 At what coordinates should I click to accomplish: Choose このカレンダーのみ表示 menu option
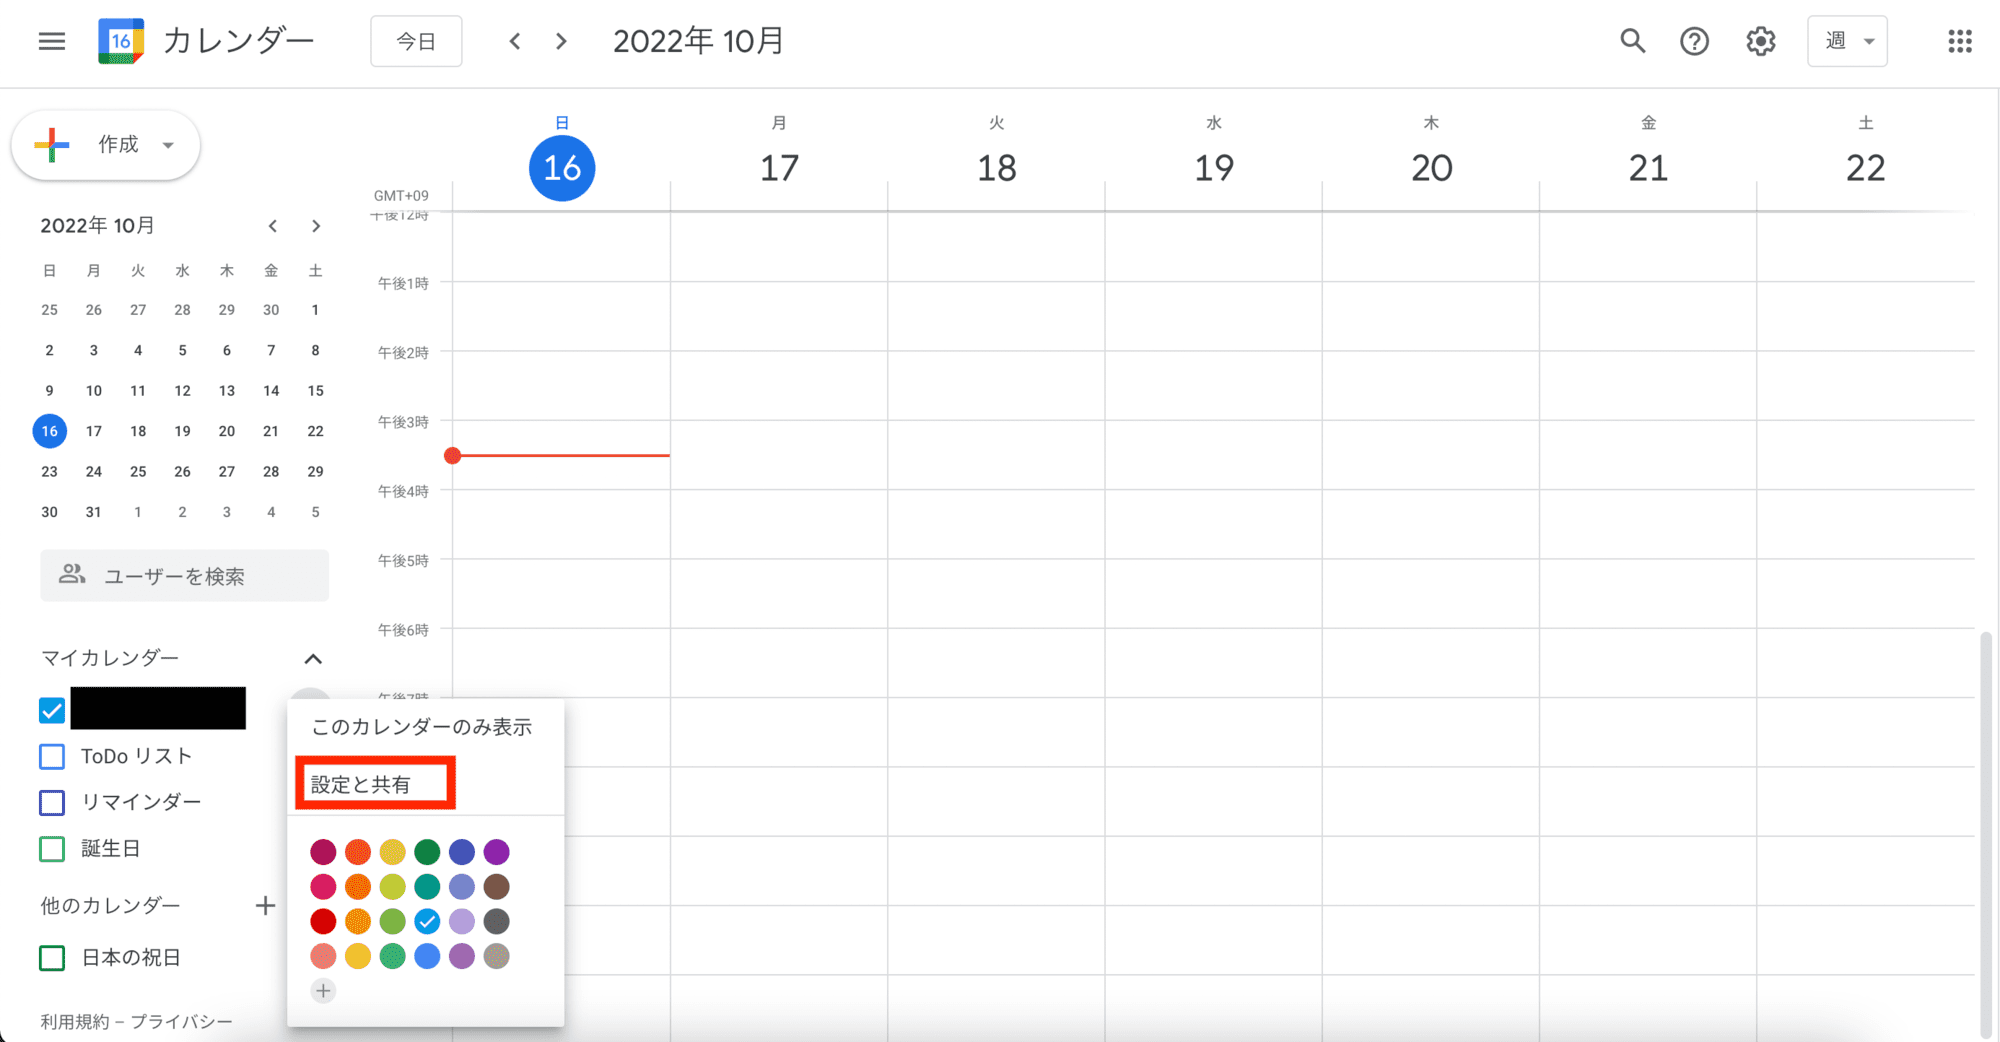coord(421,727)
